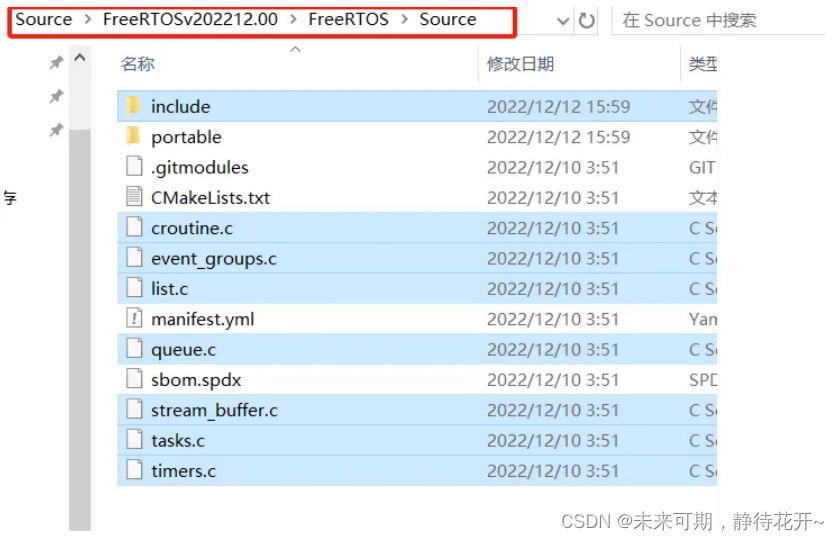This screenshot has width=839, height=540.
Task: Click the refresh button beside the address bar
Action: tap(586, 20)
